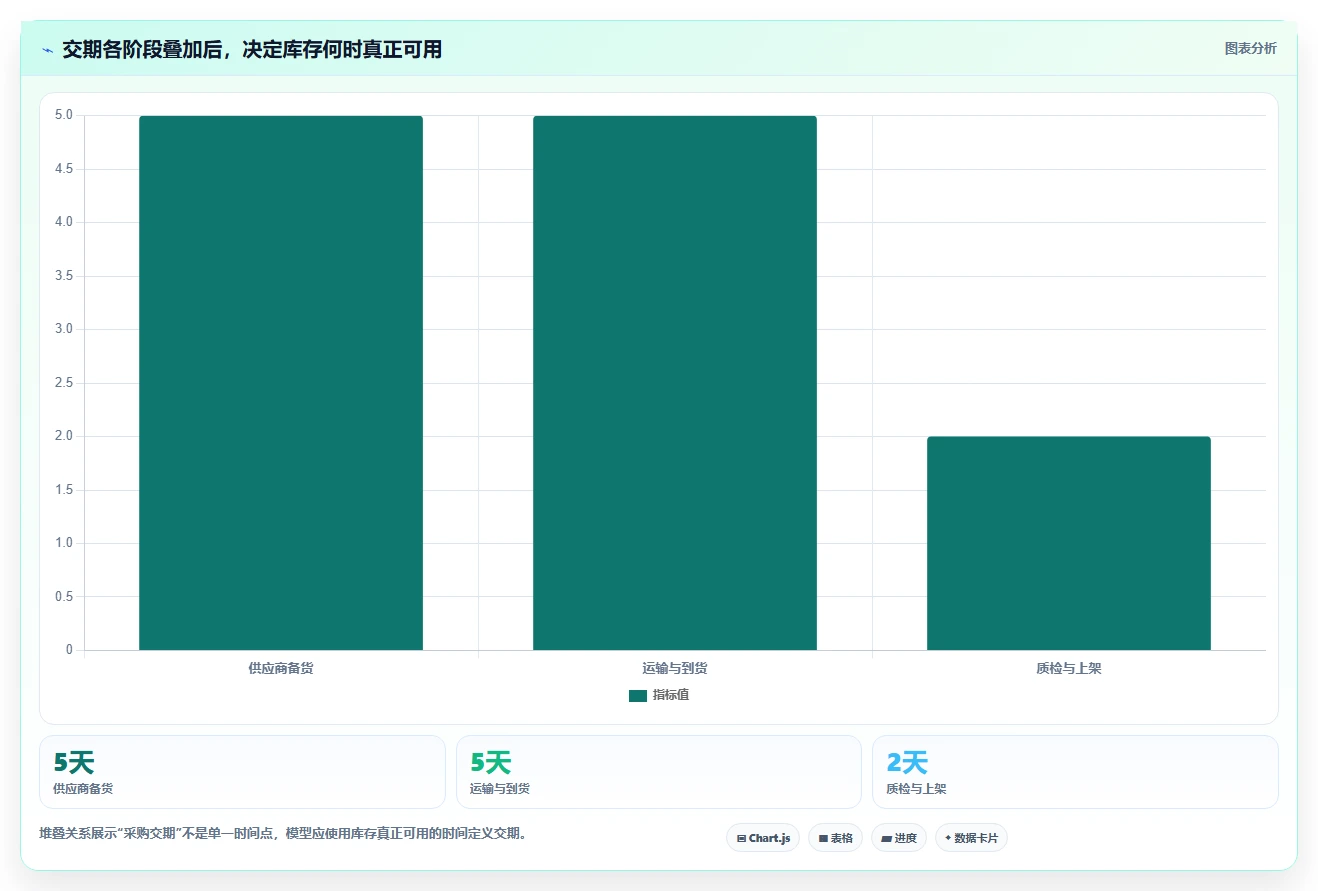This screenshot has height=891, width=1318.
Task: Toggle the 指标值 legend item
Action: point(659,695)
